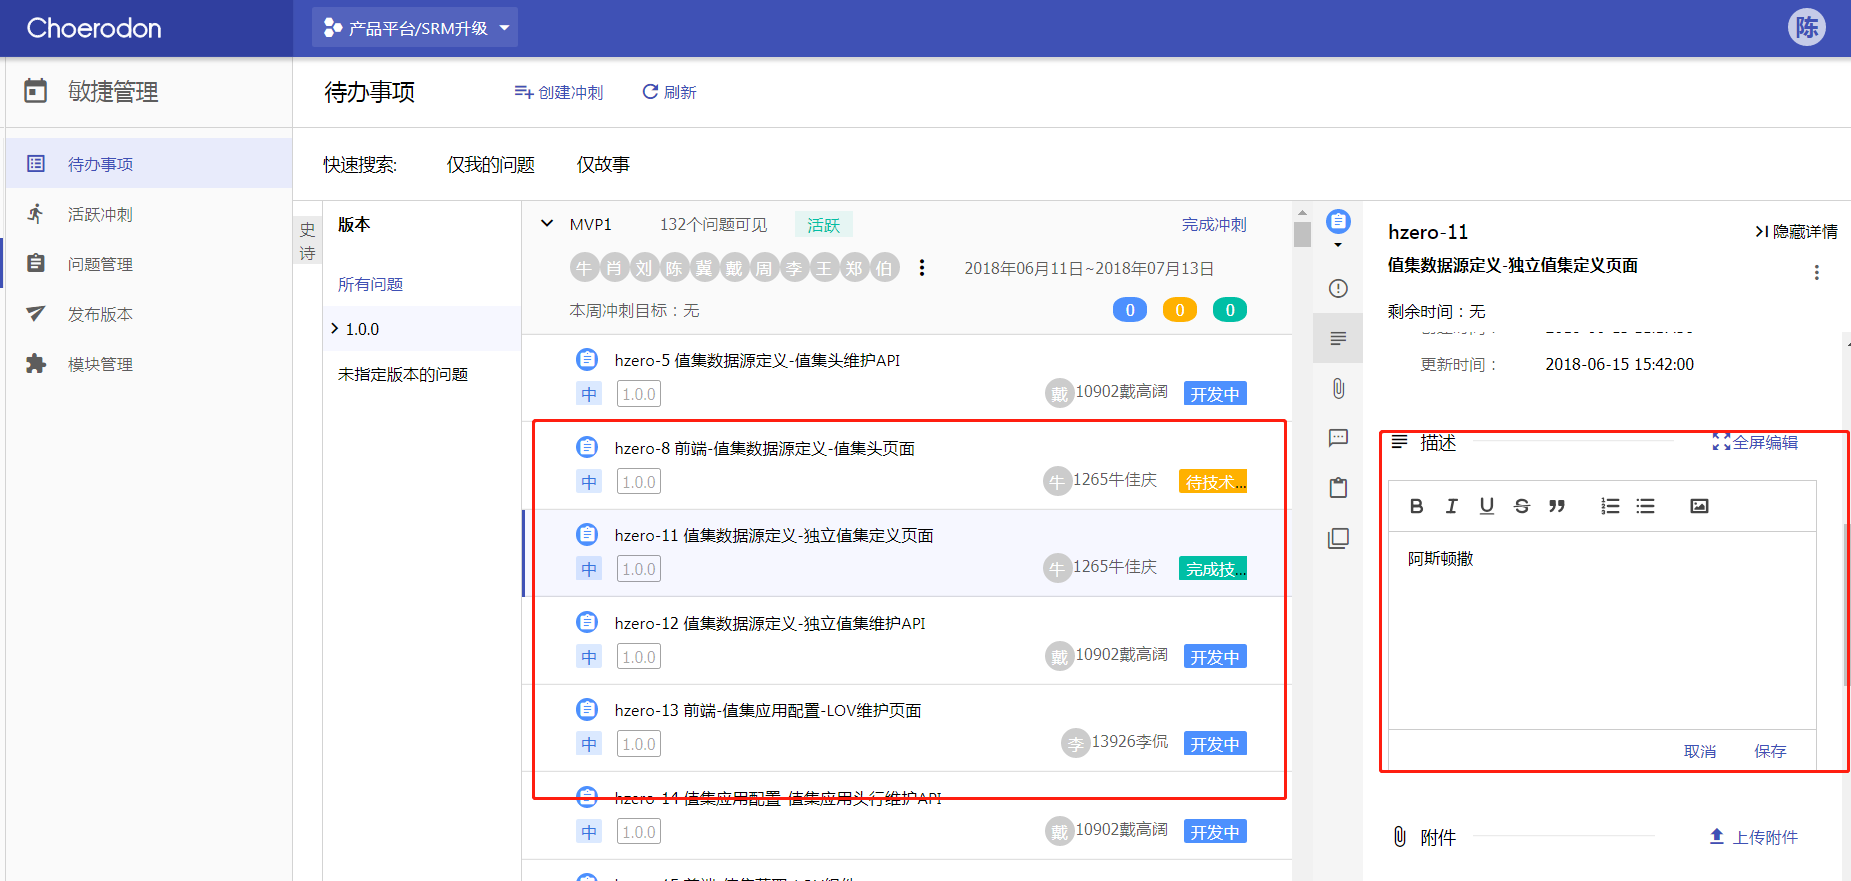Jump to description section icon

click(1338, 338)
